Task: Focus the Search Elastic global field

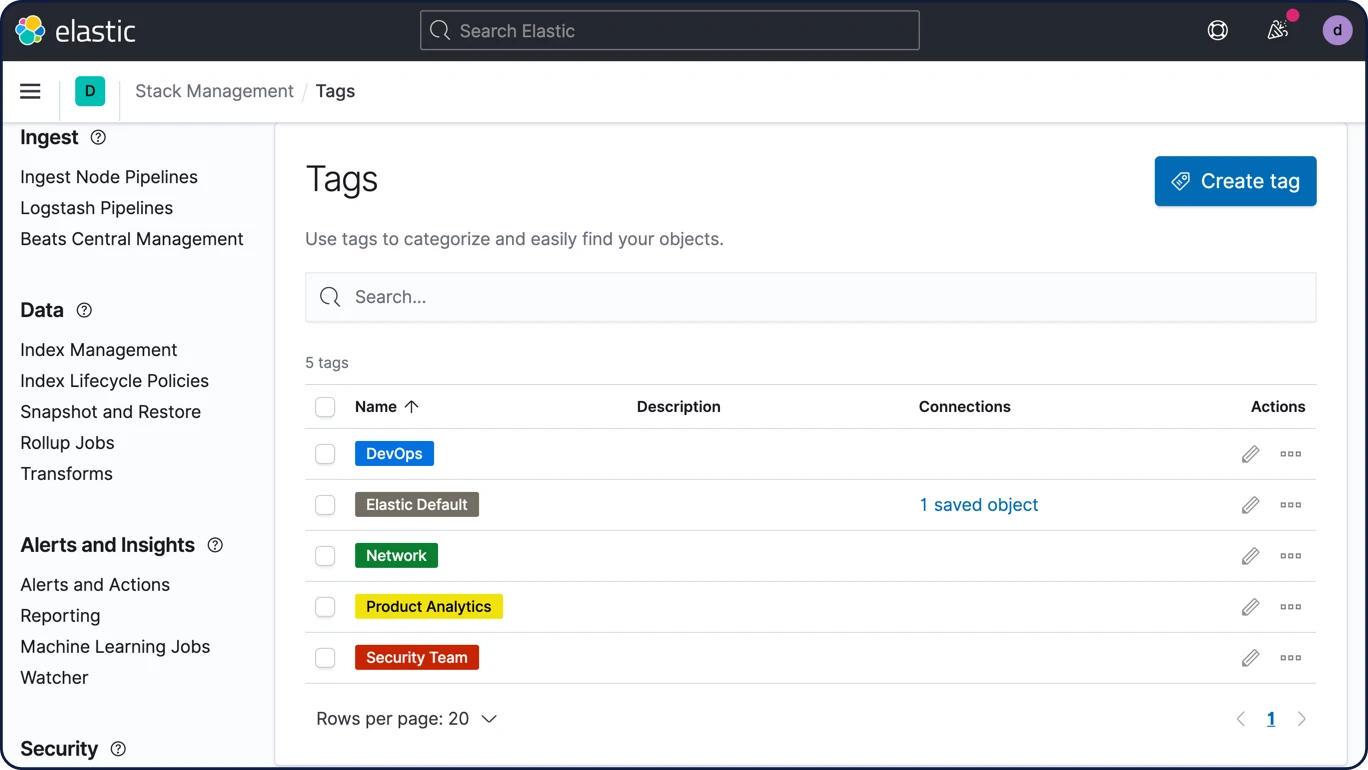Action: point(670,31)
